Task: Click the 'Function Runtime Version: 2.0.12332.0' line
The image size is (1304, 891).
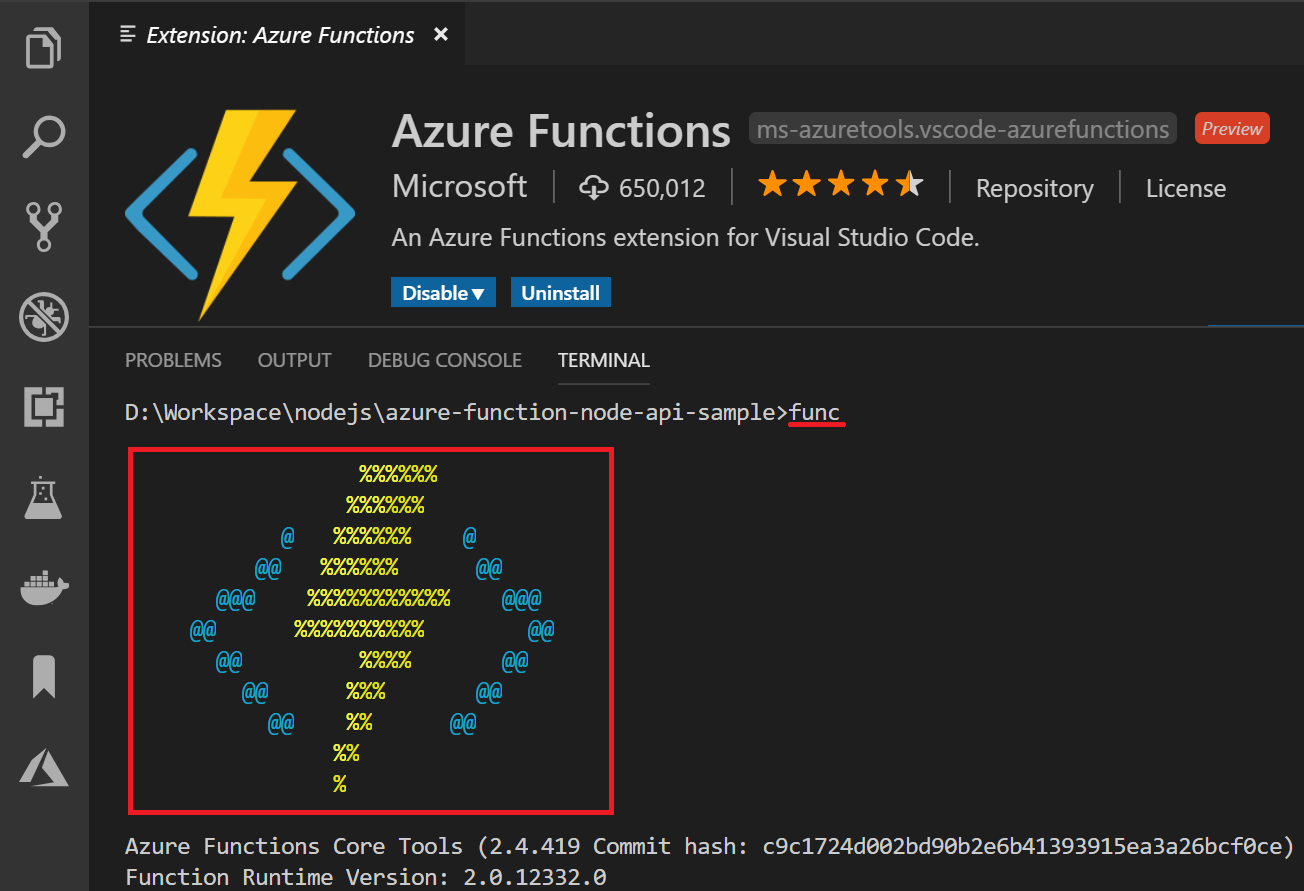Action: pos(365,877)
